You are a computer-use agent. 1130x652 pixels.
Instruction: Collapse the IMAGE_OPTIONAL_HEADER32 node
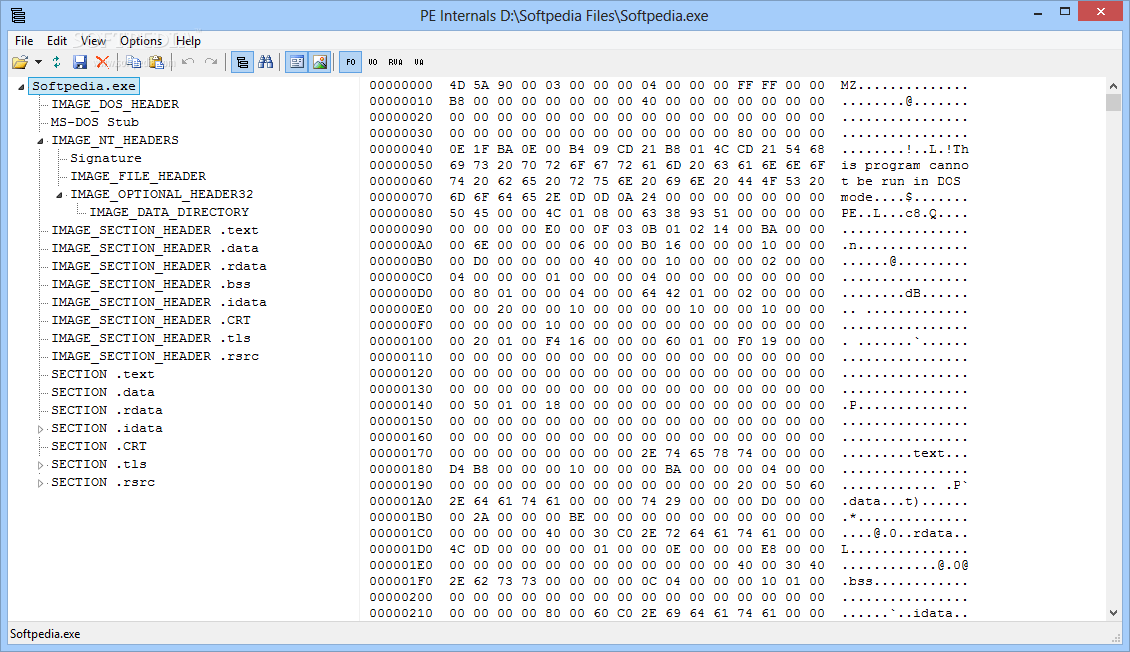[60, 195]
